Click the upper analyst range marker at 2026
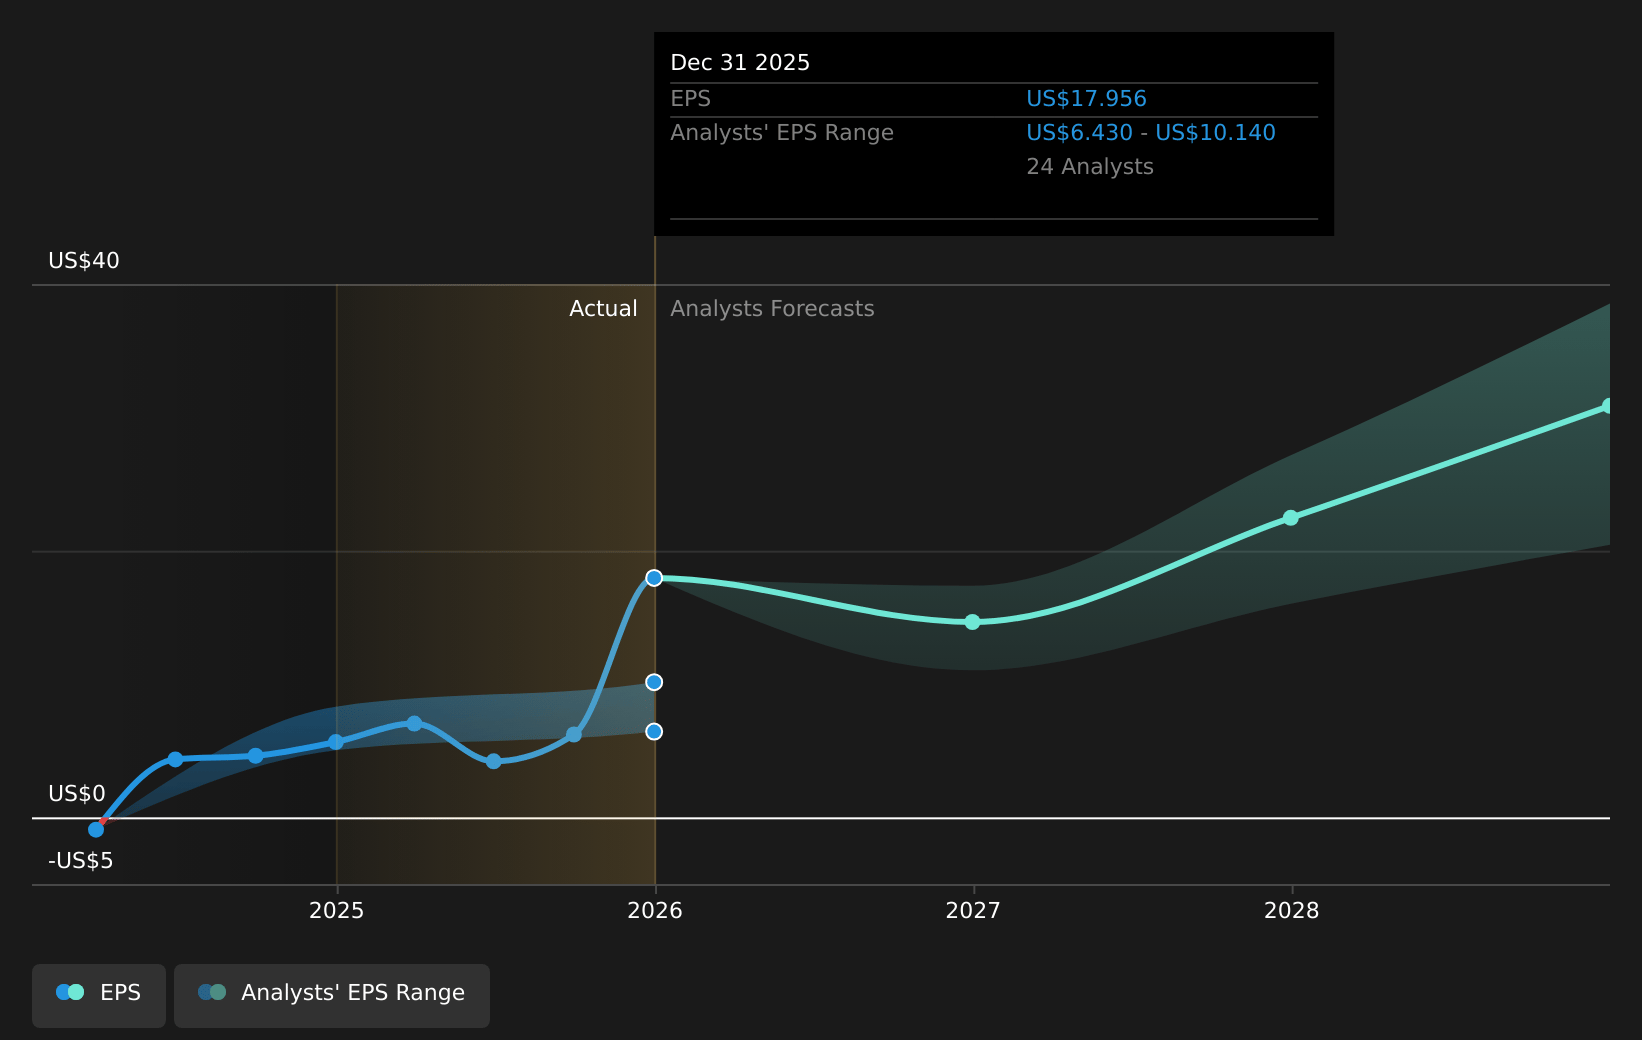This screenshot has height=1040, width=1642. pos(654,682)
